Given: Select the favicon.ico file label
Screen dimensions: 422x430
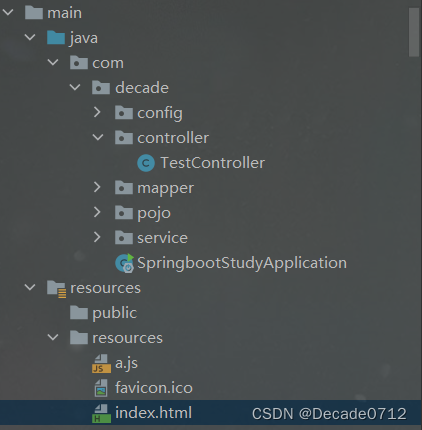Looking at the screenshot, I should [154, 388].
